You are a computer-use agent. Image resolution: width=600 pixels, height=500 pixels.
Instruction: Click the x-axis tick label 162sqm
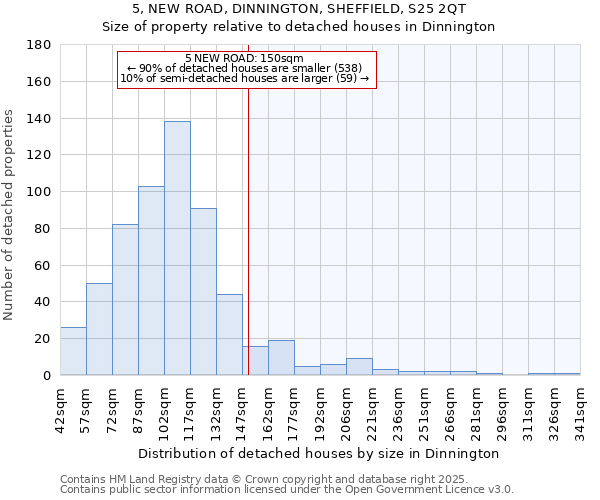(x=269, y=415)
